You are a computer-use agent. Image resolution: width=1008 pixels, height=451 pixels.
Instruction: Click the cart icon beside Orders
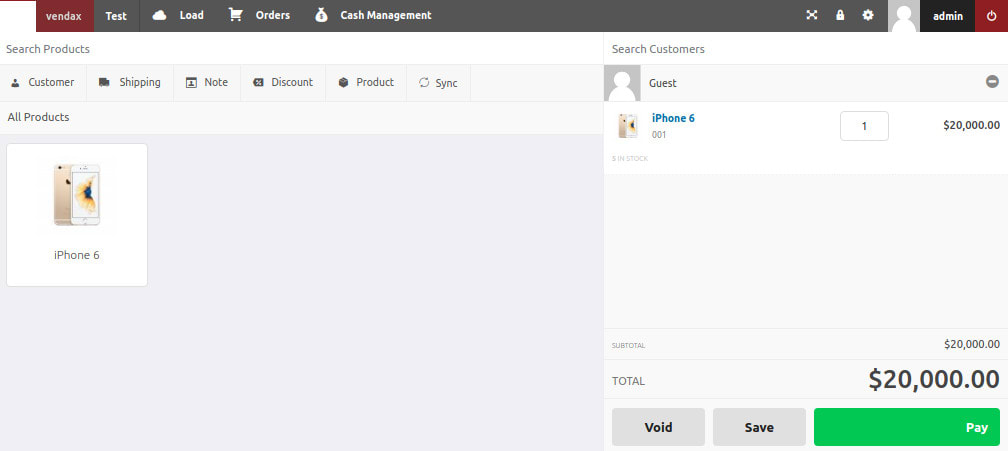(x=236, y=15)
